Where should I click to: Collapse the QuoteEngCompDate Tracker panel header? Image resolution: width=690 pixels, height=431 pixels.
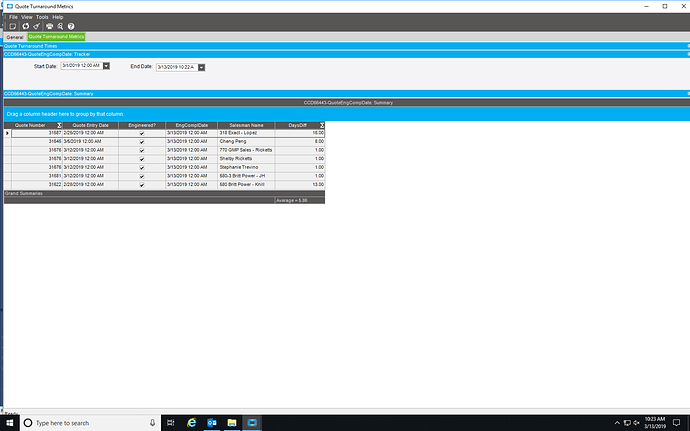347,54
